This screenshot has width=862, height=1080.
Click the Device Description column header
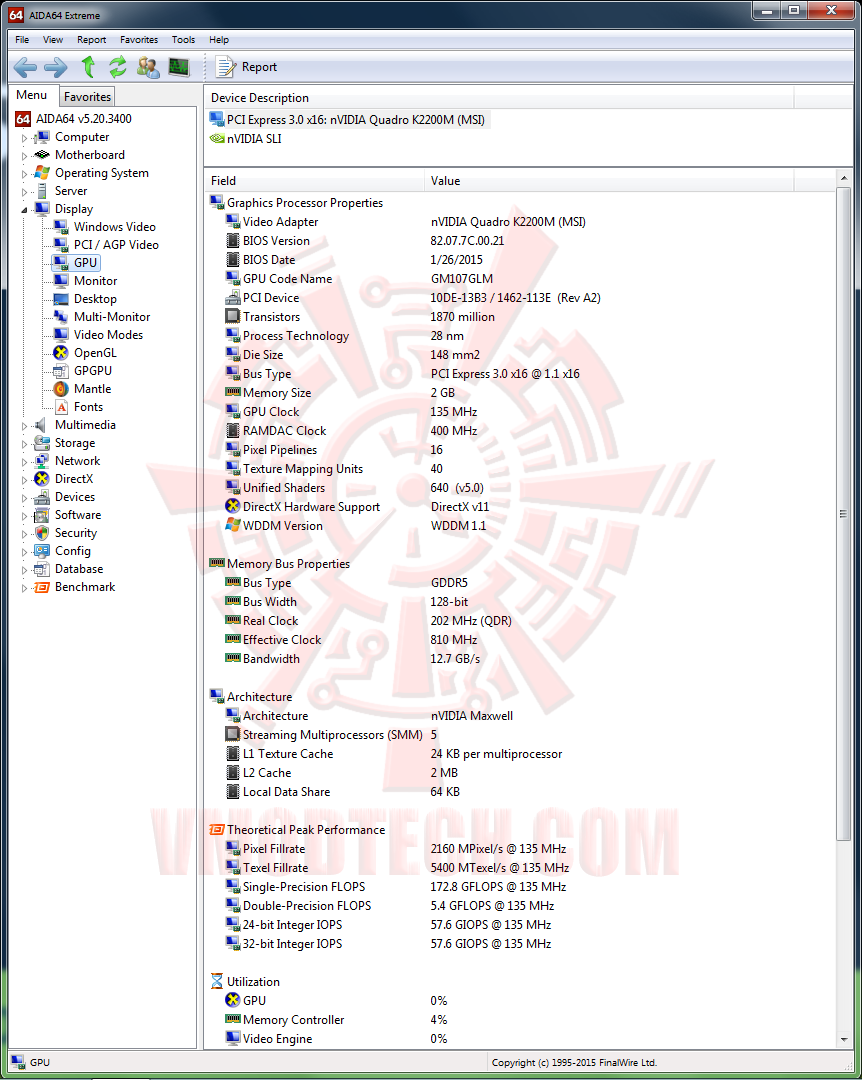click(x=500, y=97)
